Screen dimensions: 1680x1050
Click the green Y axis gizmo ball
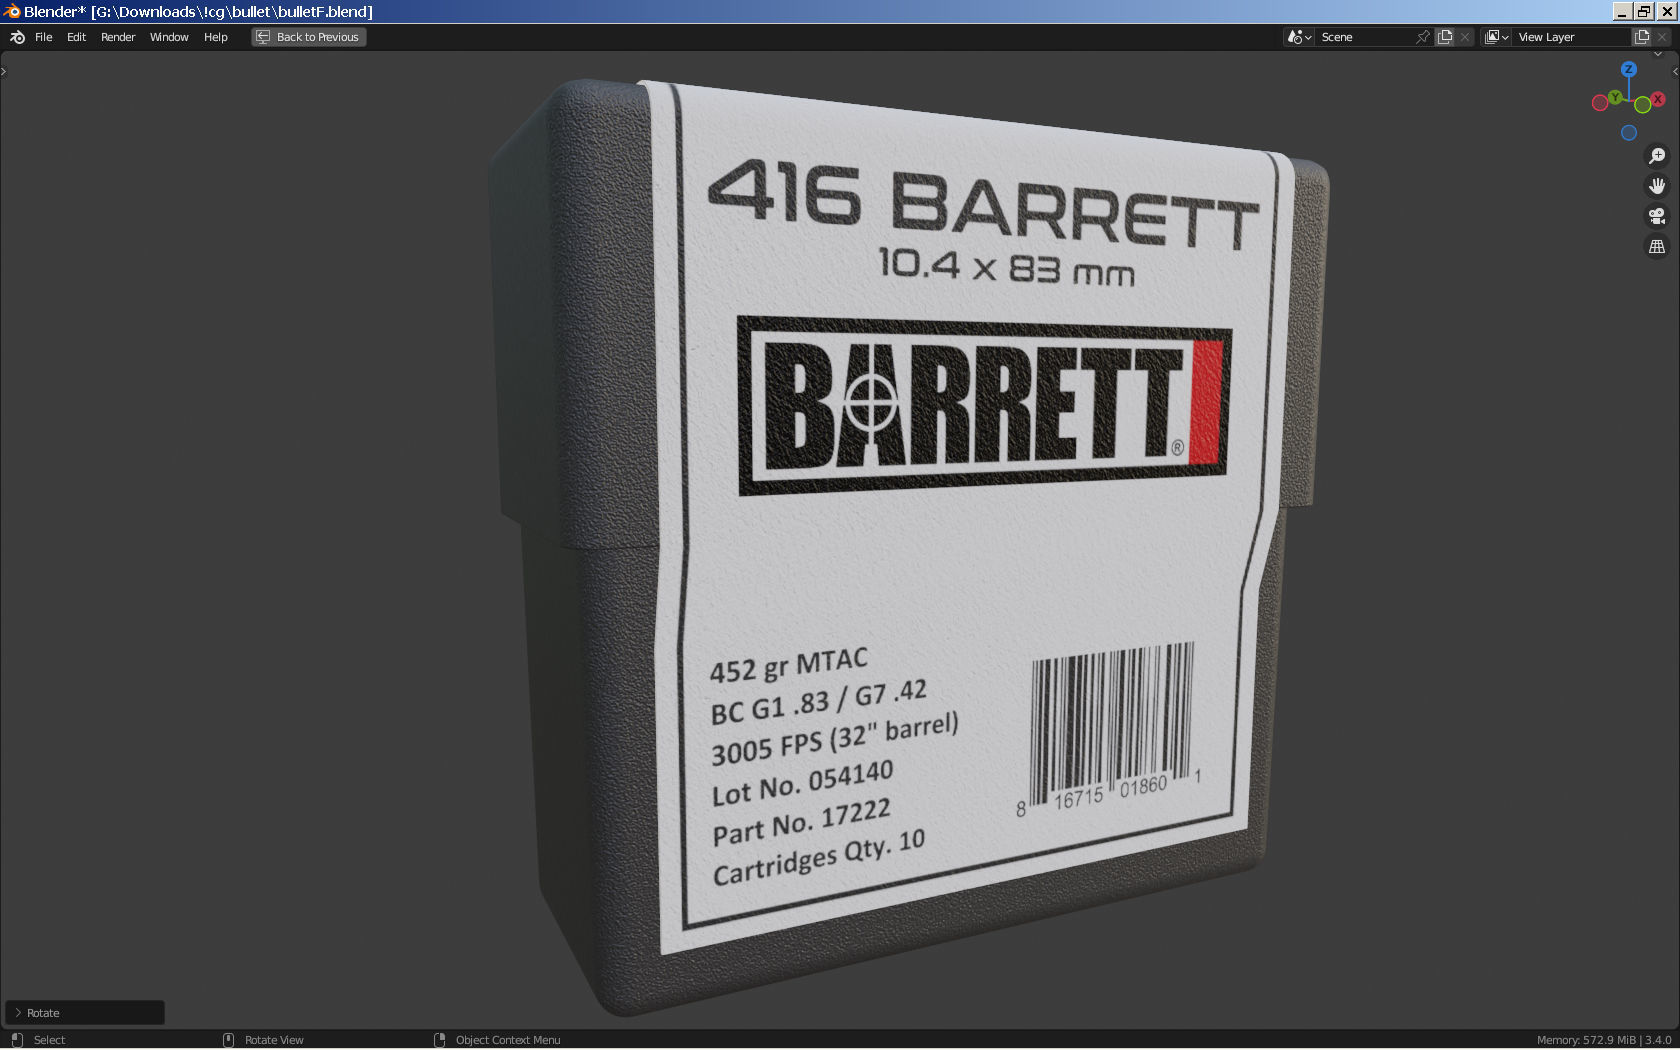pyautogui.click(x=1615, y=97)
